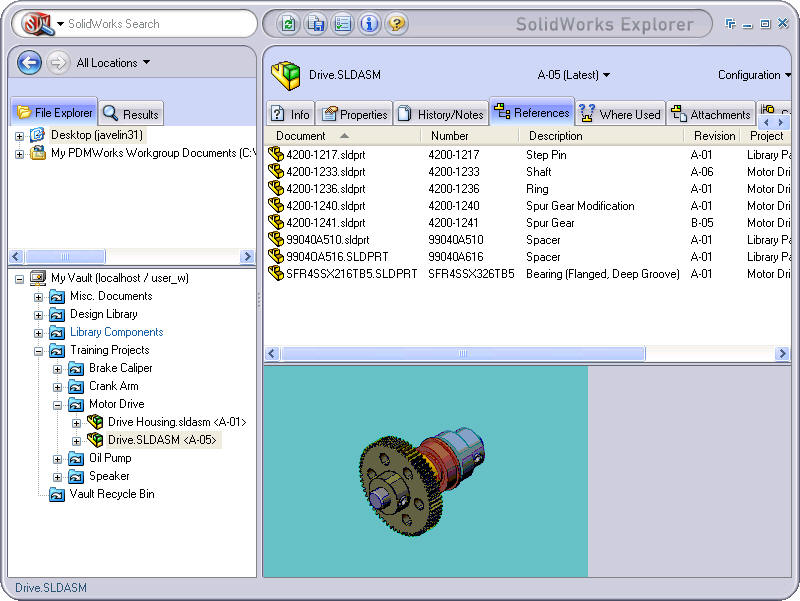Expand the Brake Caliper folder node

click(58, 368)
